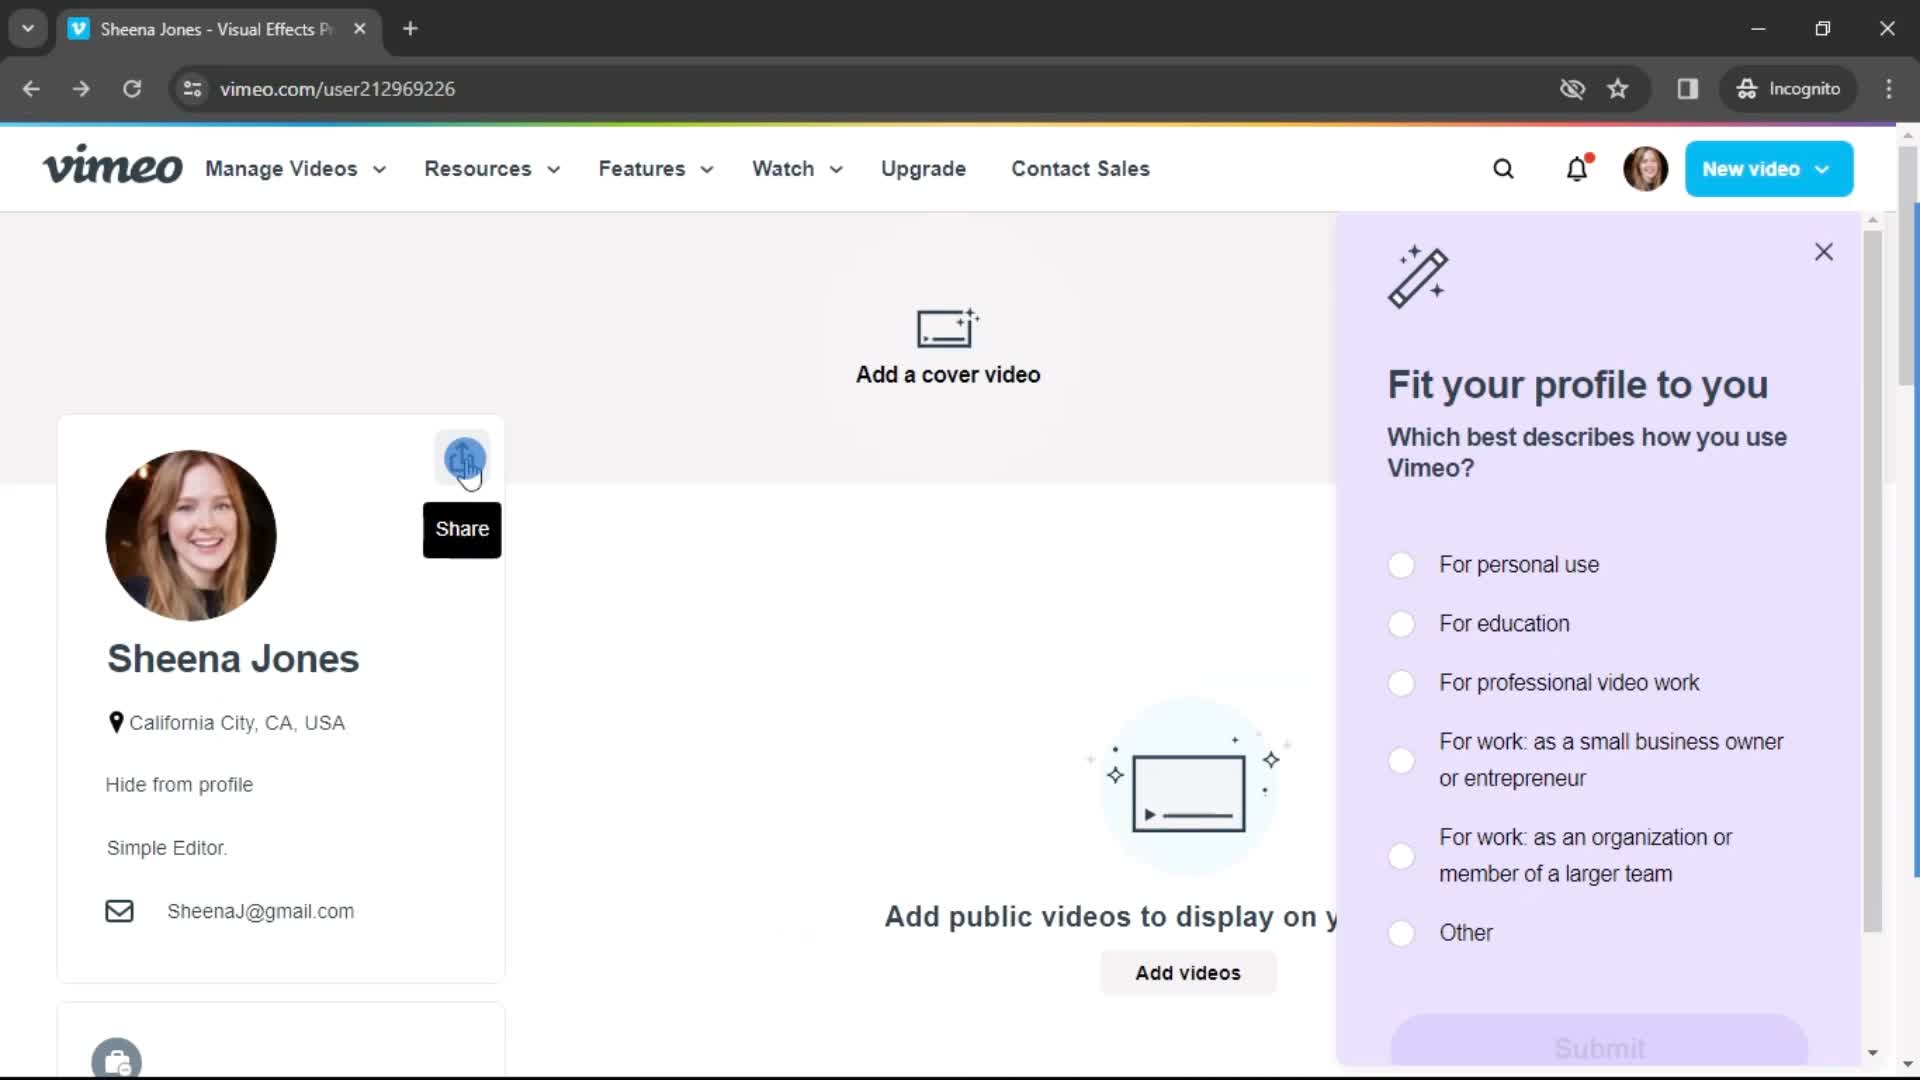This screenshot has width=1920, height=1080.
Task: Click the address bar URL
Action: pyautogui.click(x=337, y=89)
